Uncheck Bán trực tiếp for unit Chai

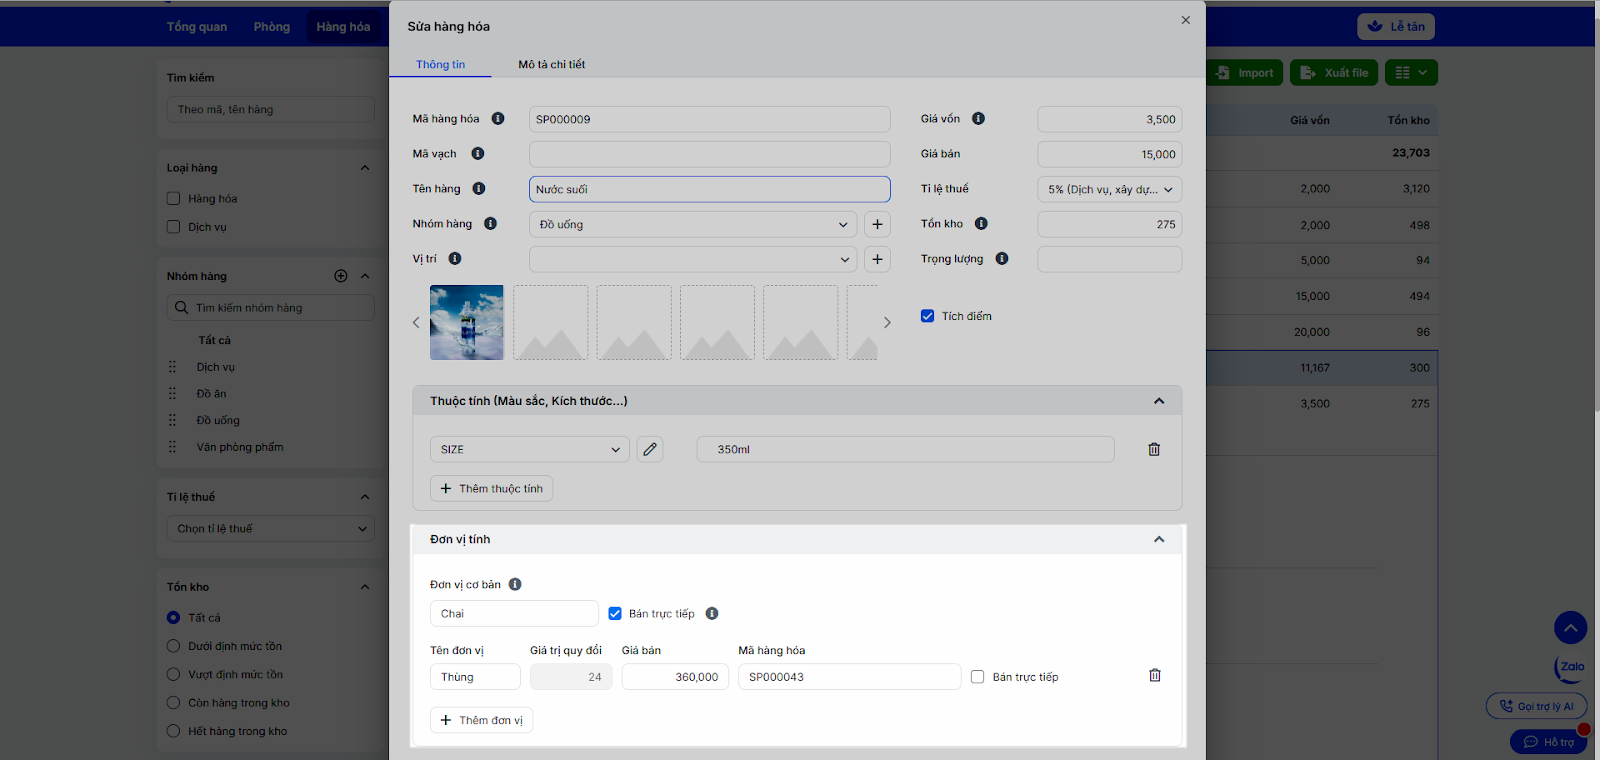coord(615,614)
